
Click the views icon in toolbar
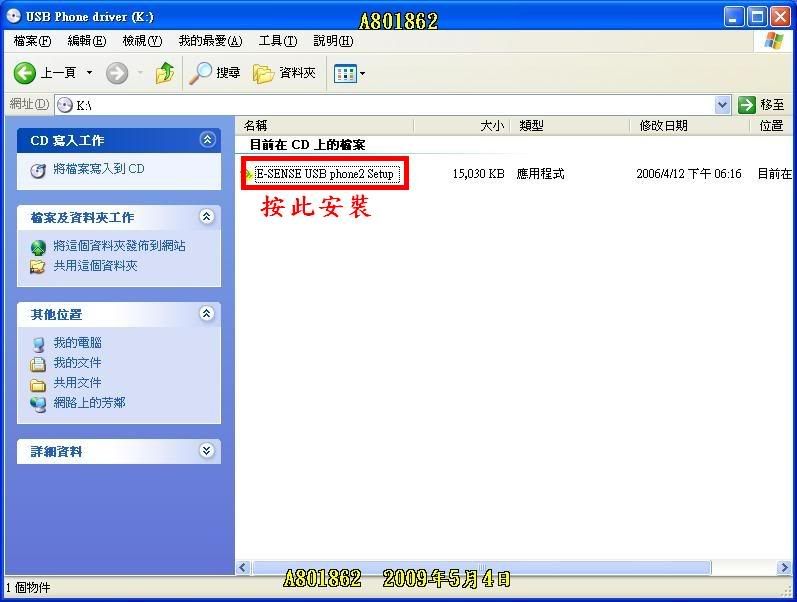click(x=345, y=74)
